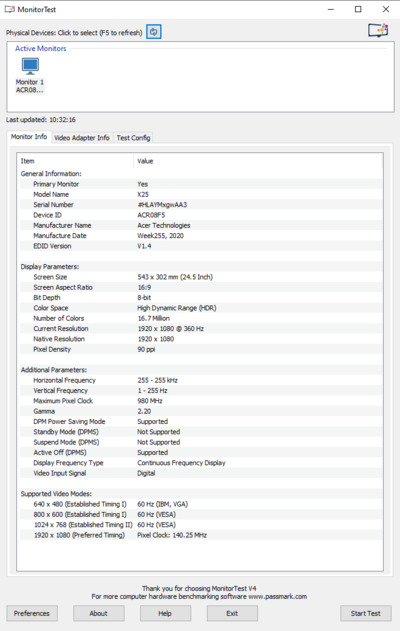Open the Preferences dialog
The width and height of the screenshot is (400, 631).
click(32, 613)
